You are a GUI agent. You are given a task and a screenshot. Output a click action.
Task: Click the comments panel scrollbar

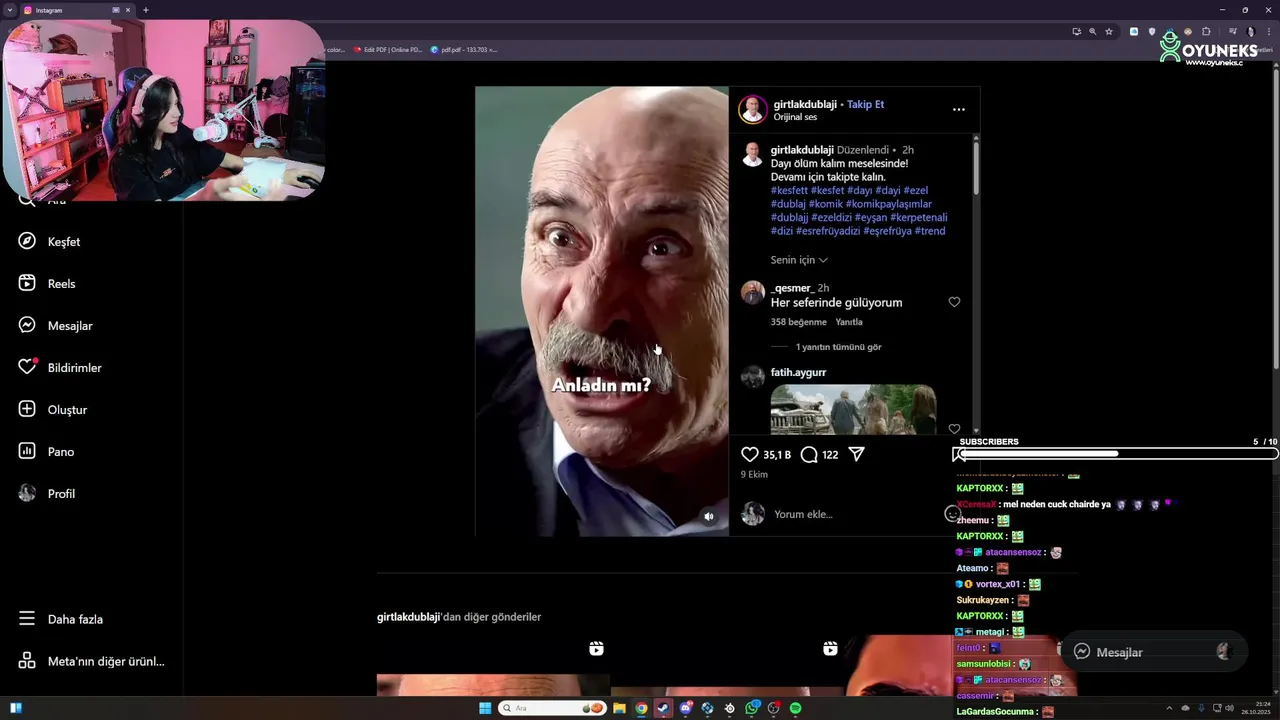[x=976, y=168]
